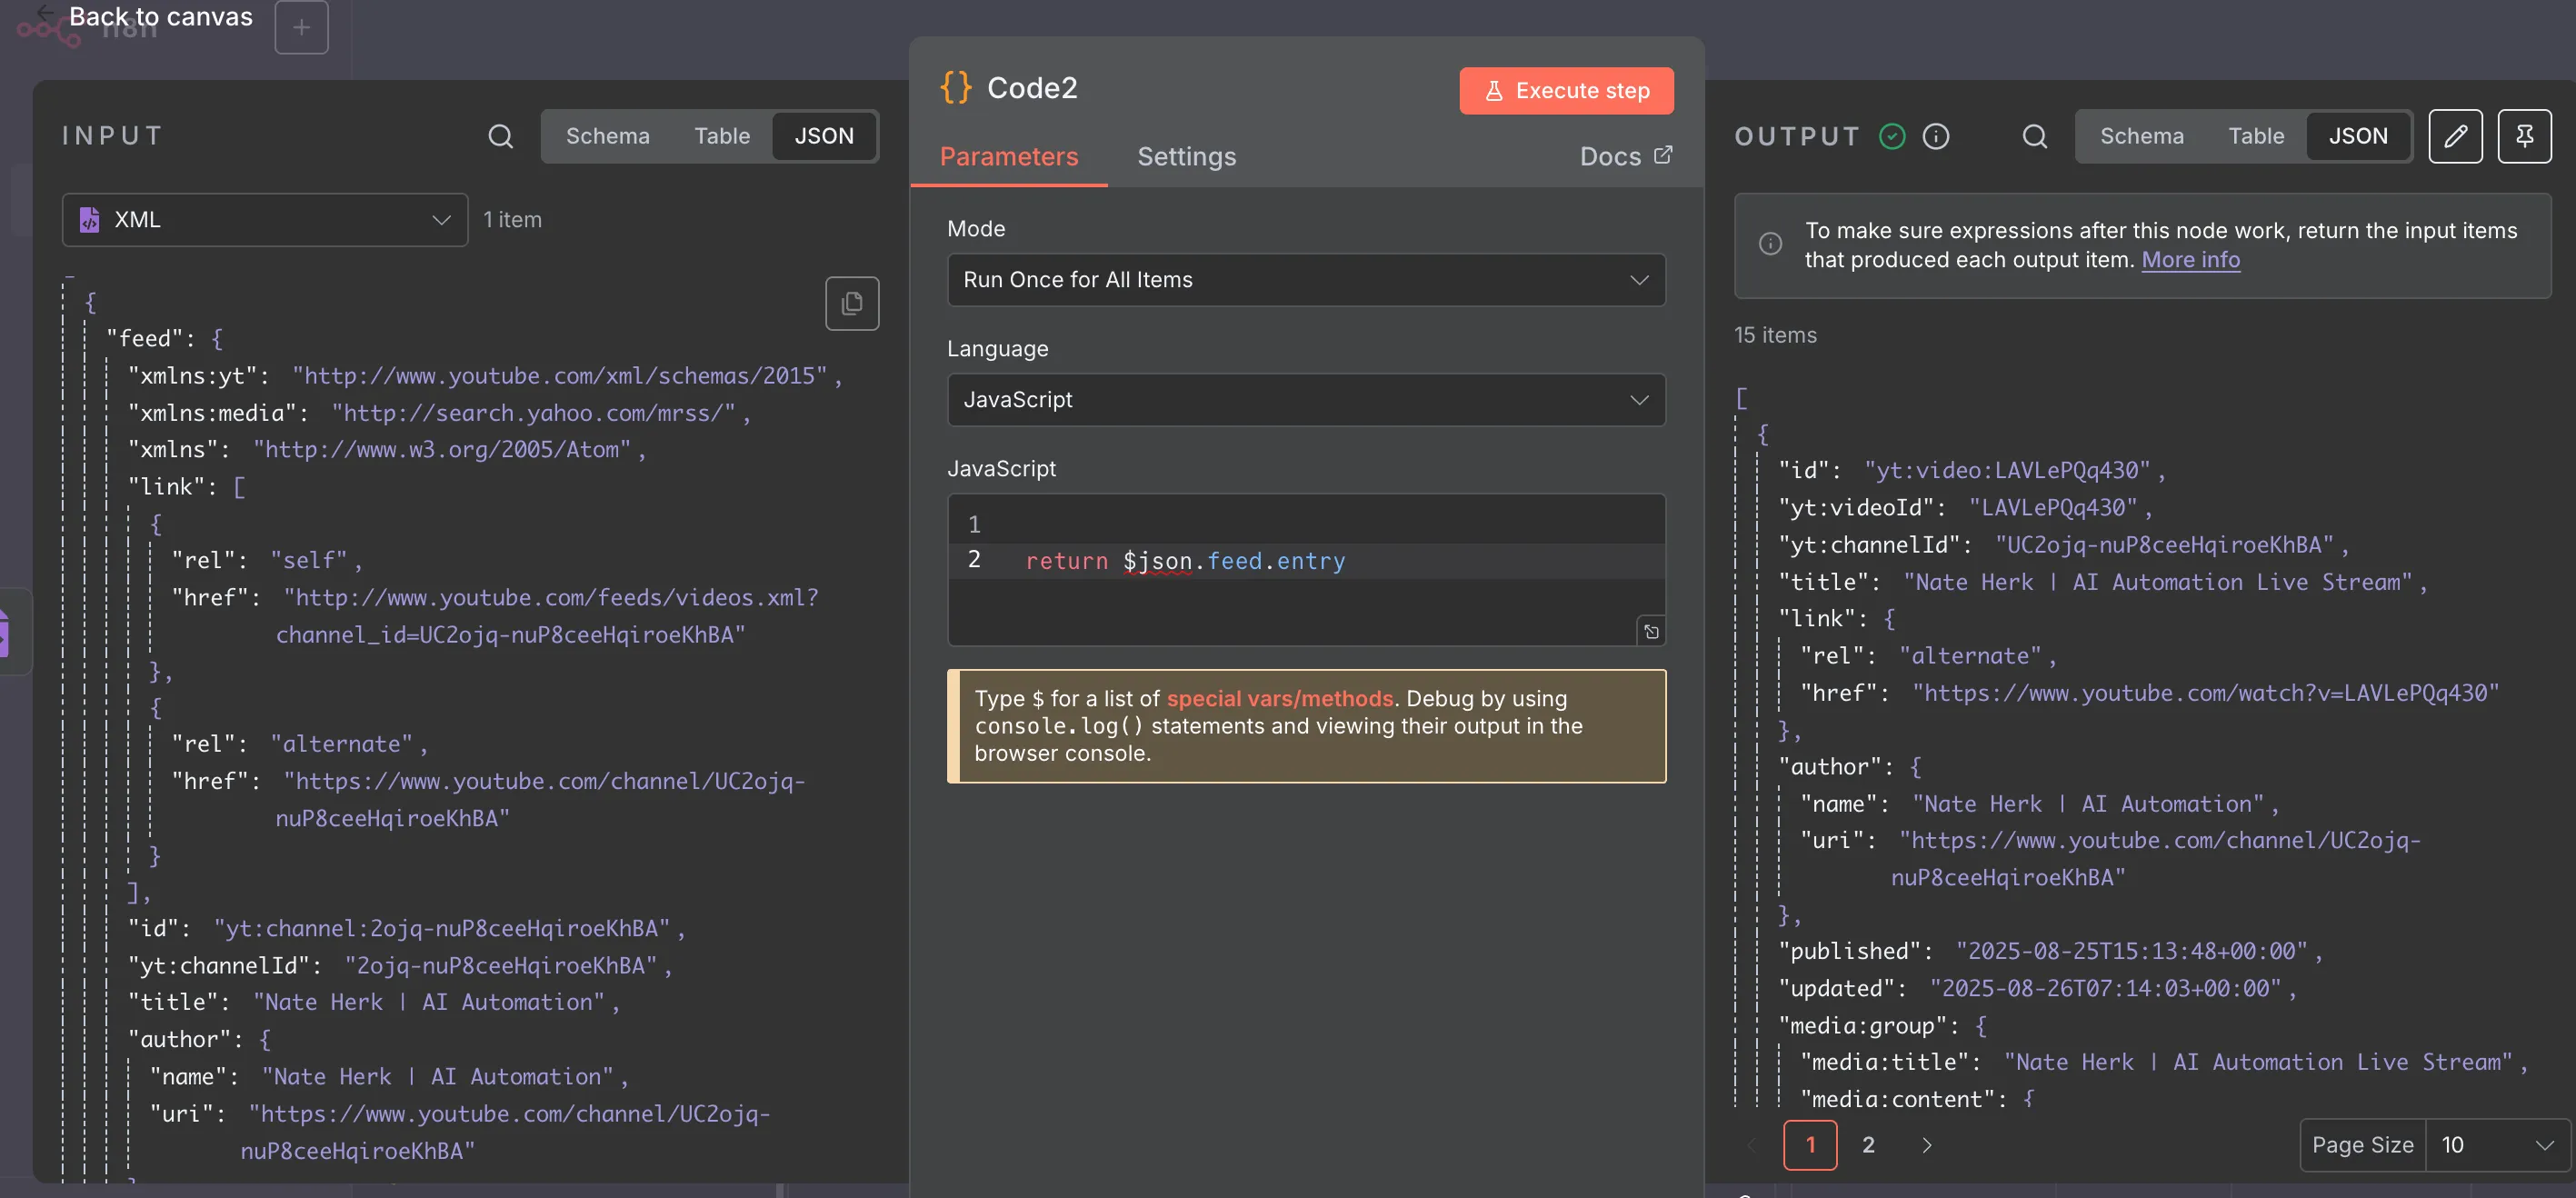The image size is (2576, 1198).
Task: Click the "self" rel value in input
Action: [x=309, y=560]
